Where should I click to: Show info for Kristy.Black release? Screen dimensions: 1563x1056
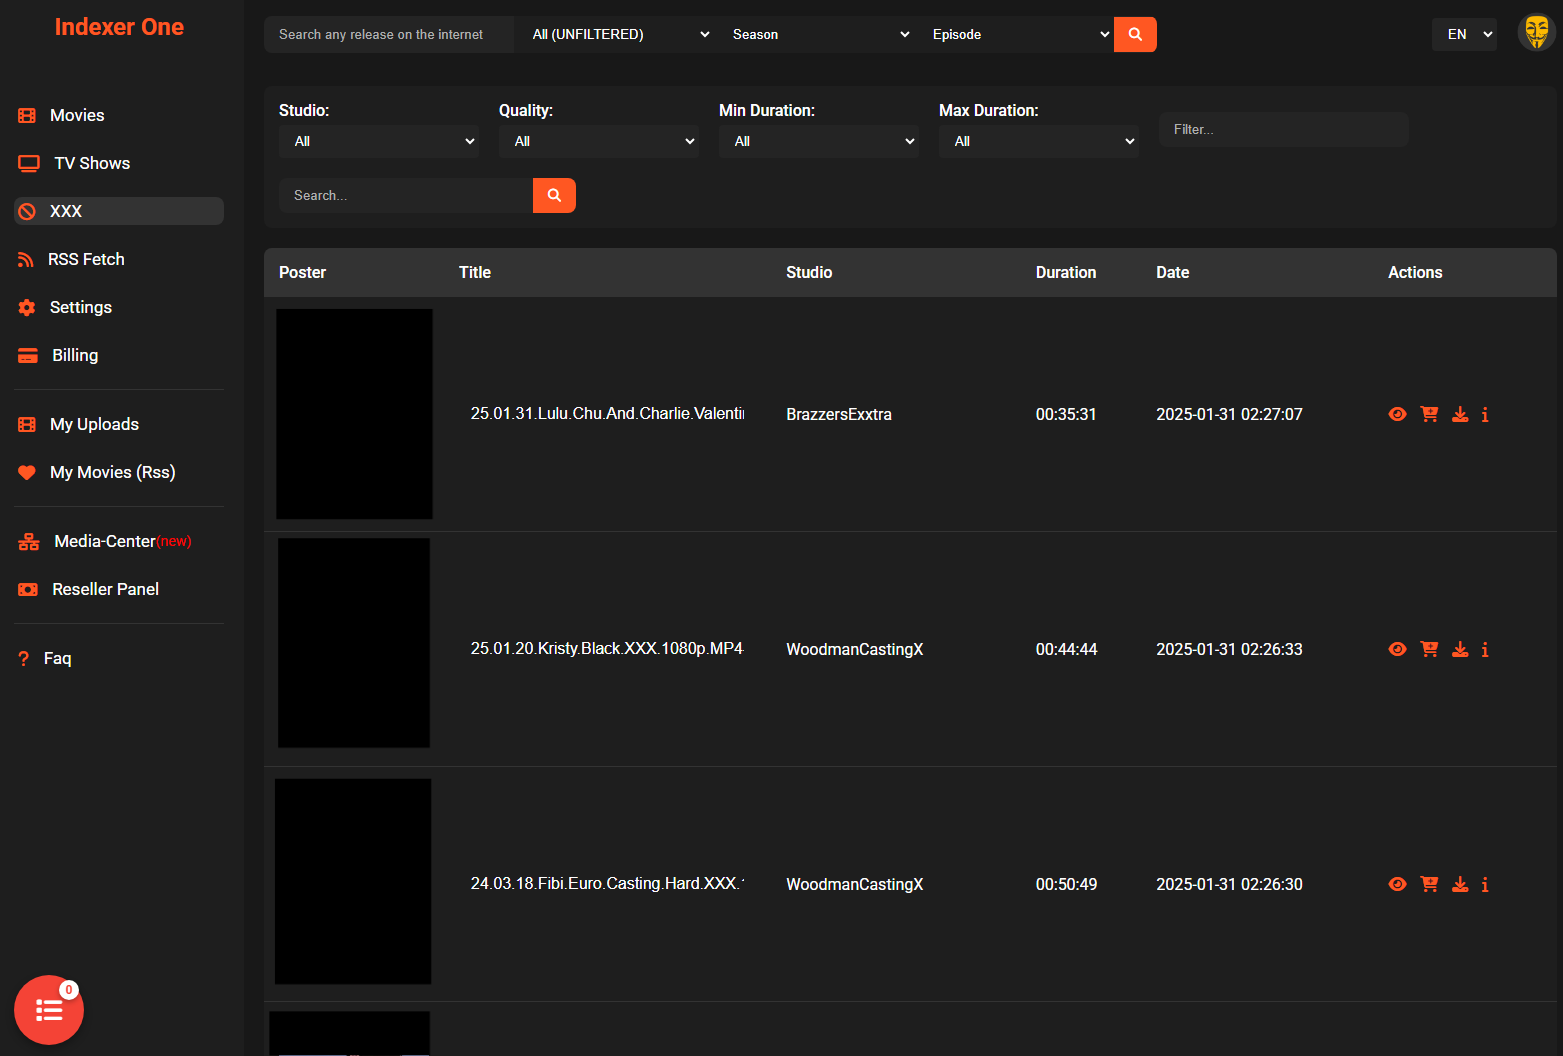[1485, 649]
